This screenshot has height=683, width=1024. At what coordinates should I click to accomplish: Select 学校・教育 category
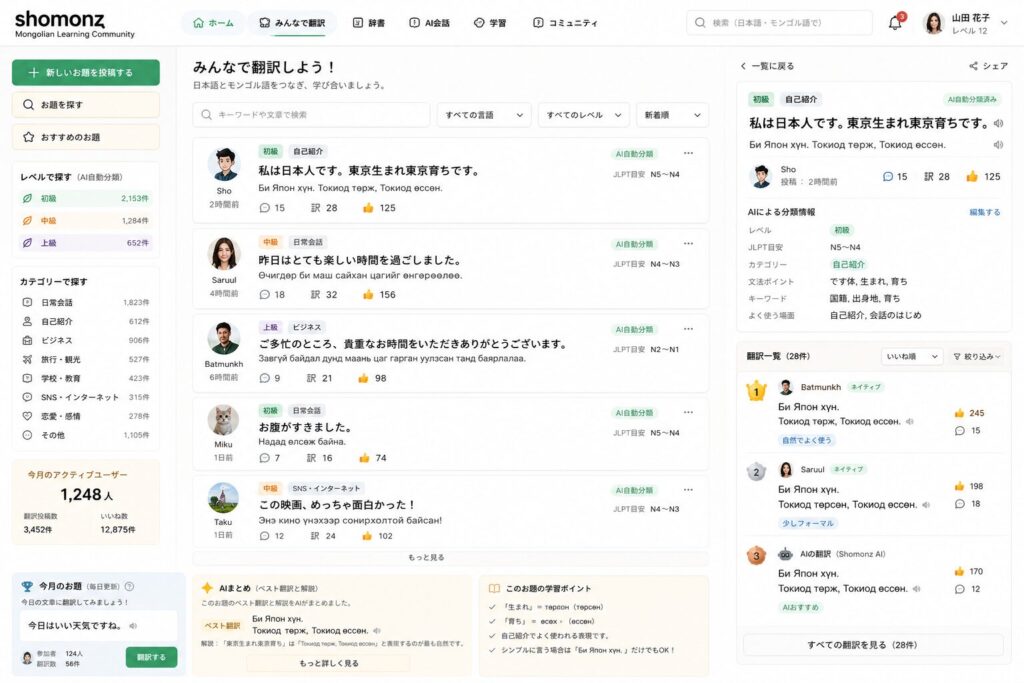(86, 378)
